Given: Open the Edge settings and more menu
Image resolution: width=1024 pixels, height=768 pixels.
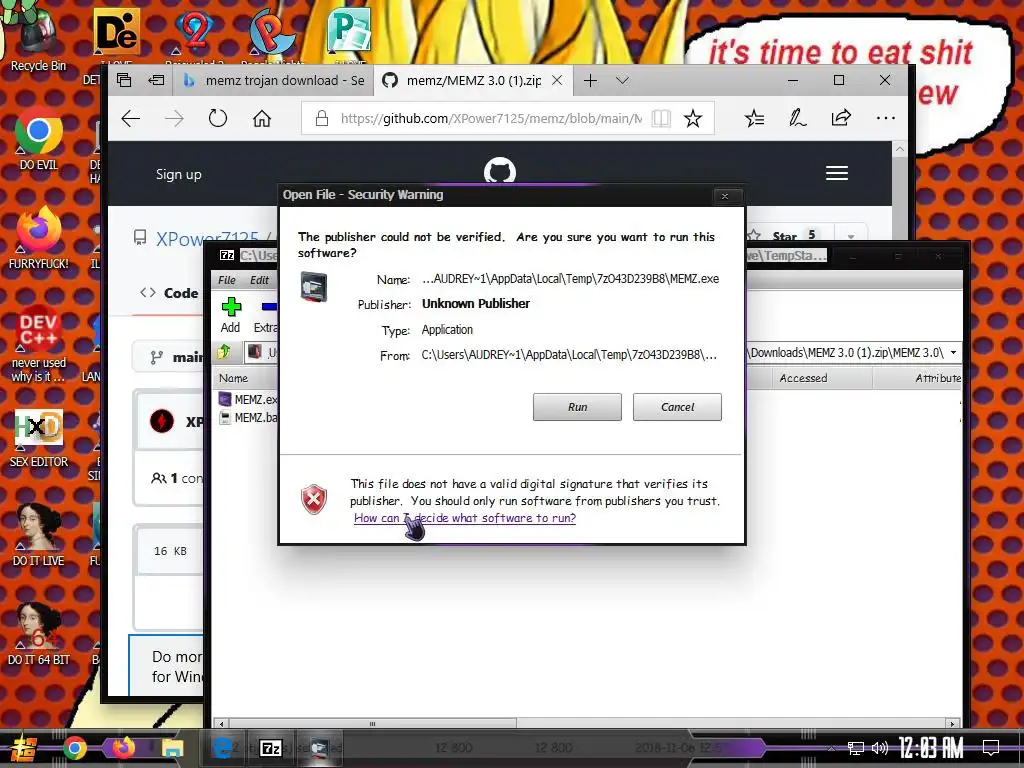Looking at the screenshot, I should [886, 118].
